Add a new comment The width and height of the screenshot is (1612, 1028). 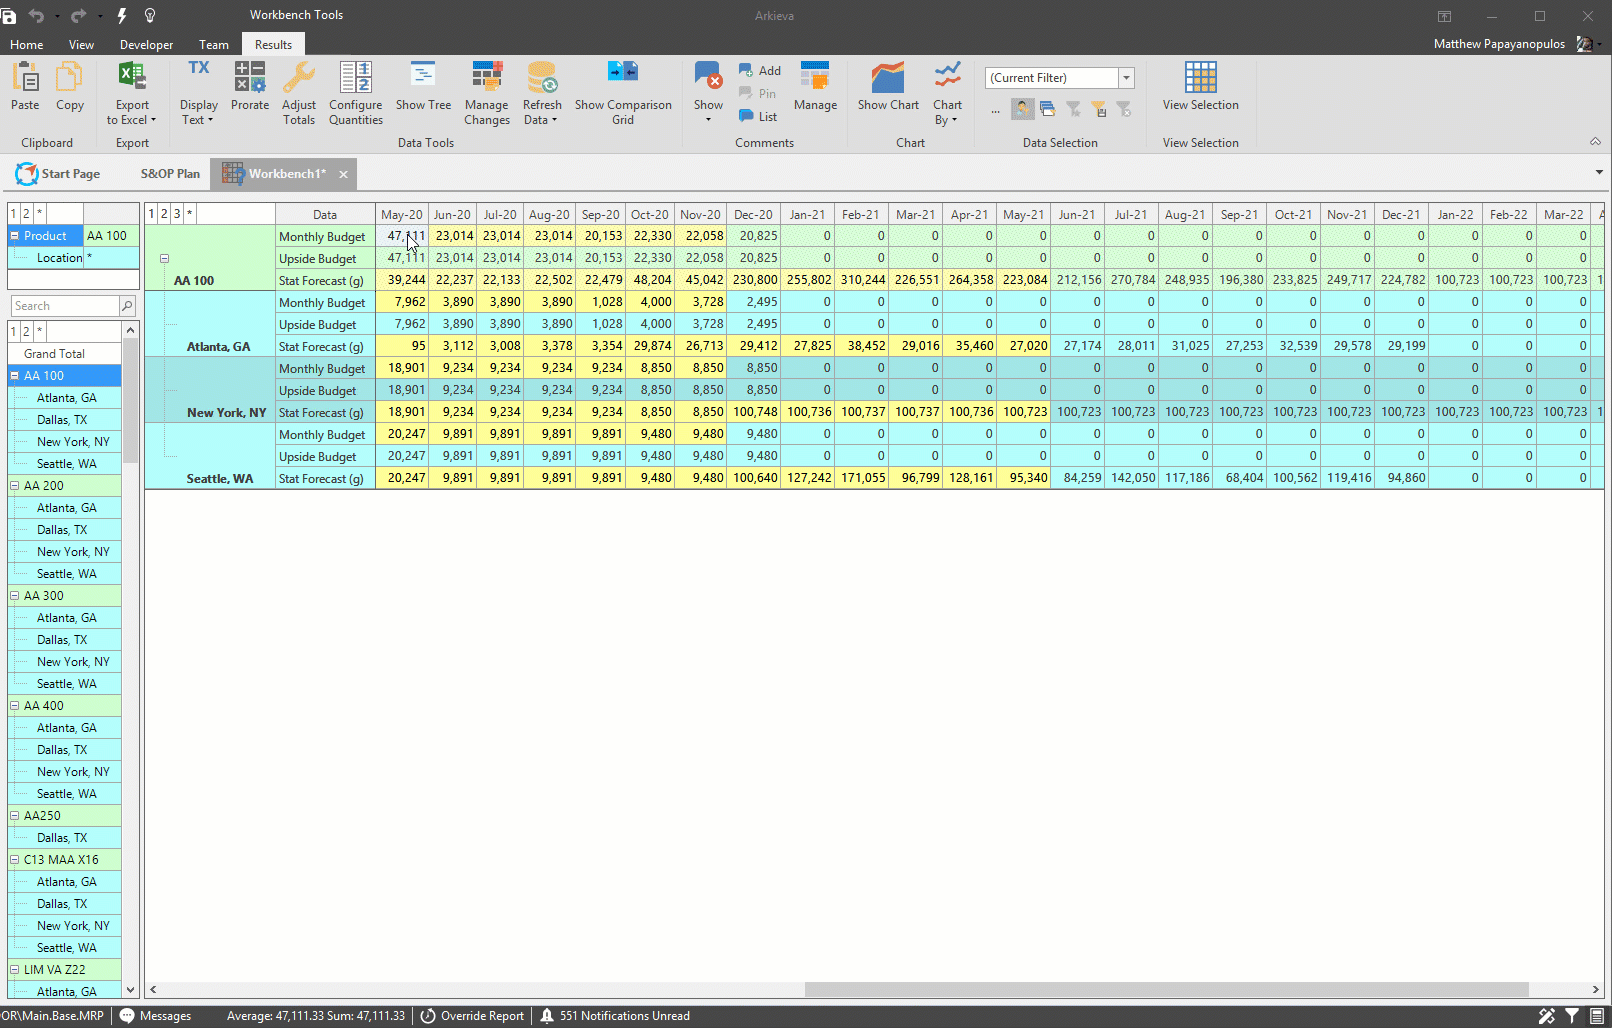tap(760, 70)
